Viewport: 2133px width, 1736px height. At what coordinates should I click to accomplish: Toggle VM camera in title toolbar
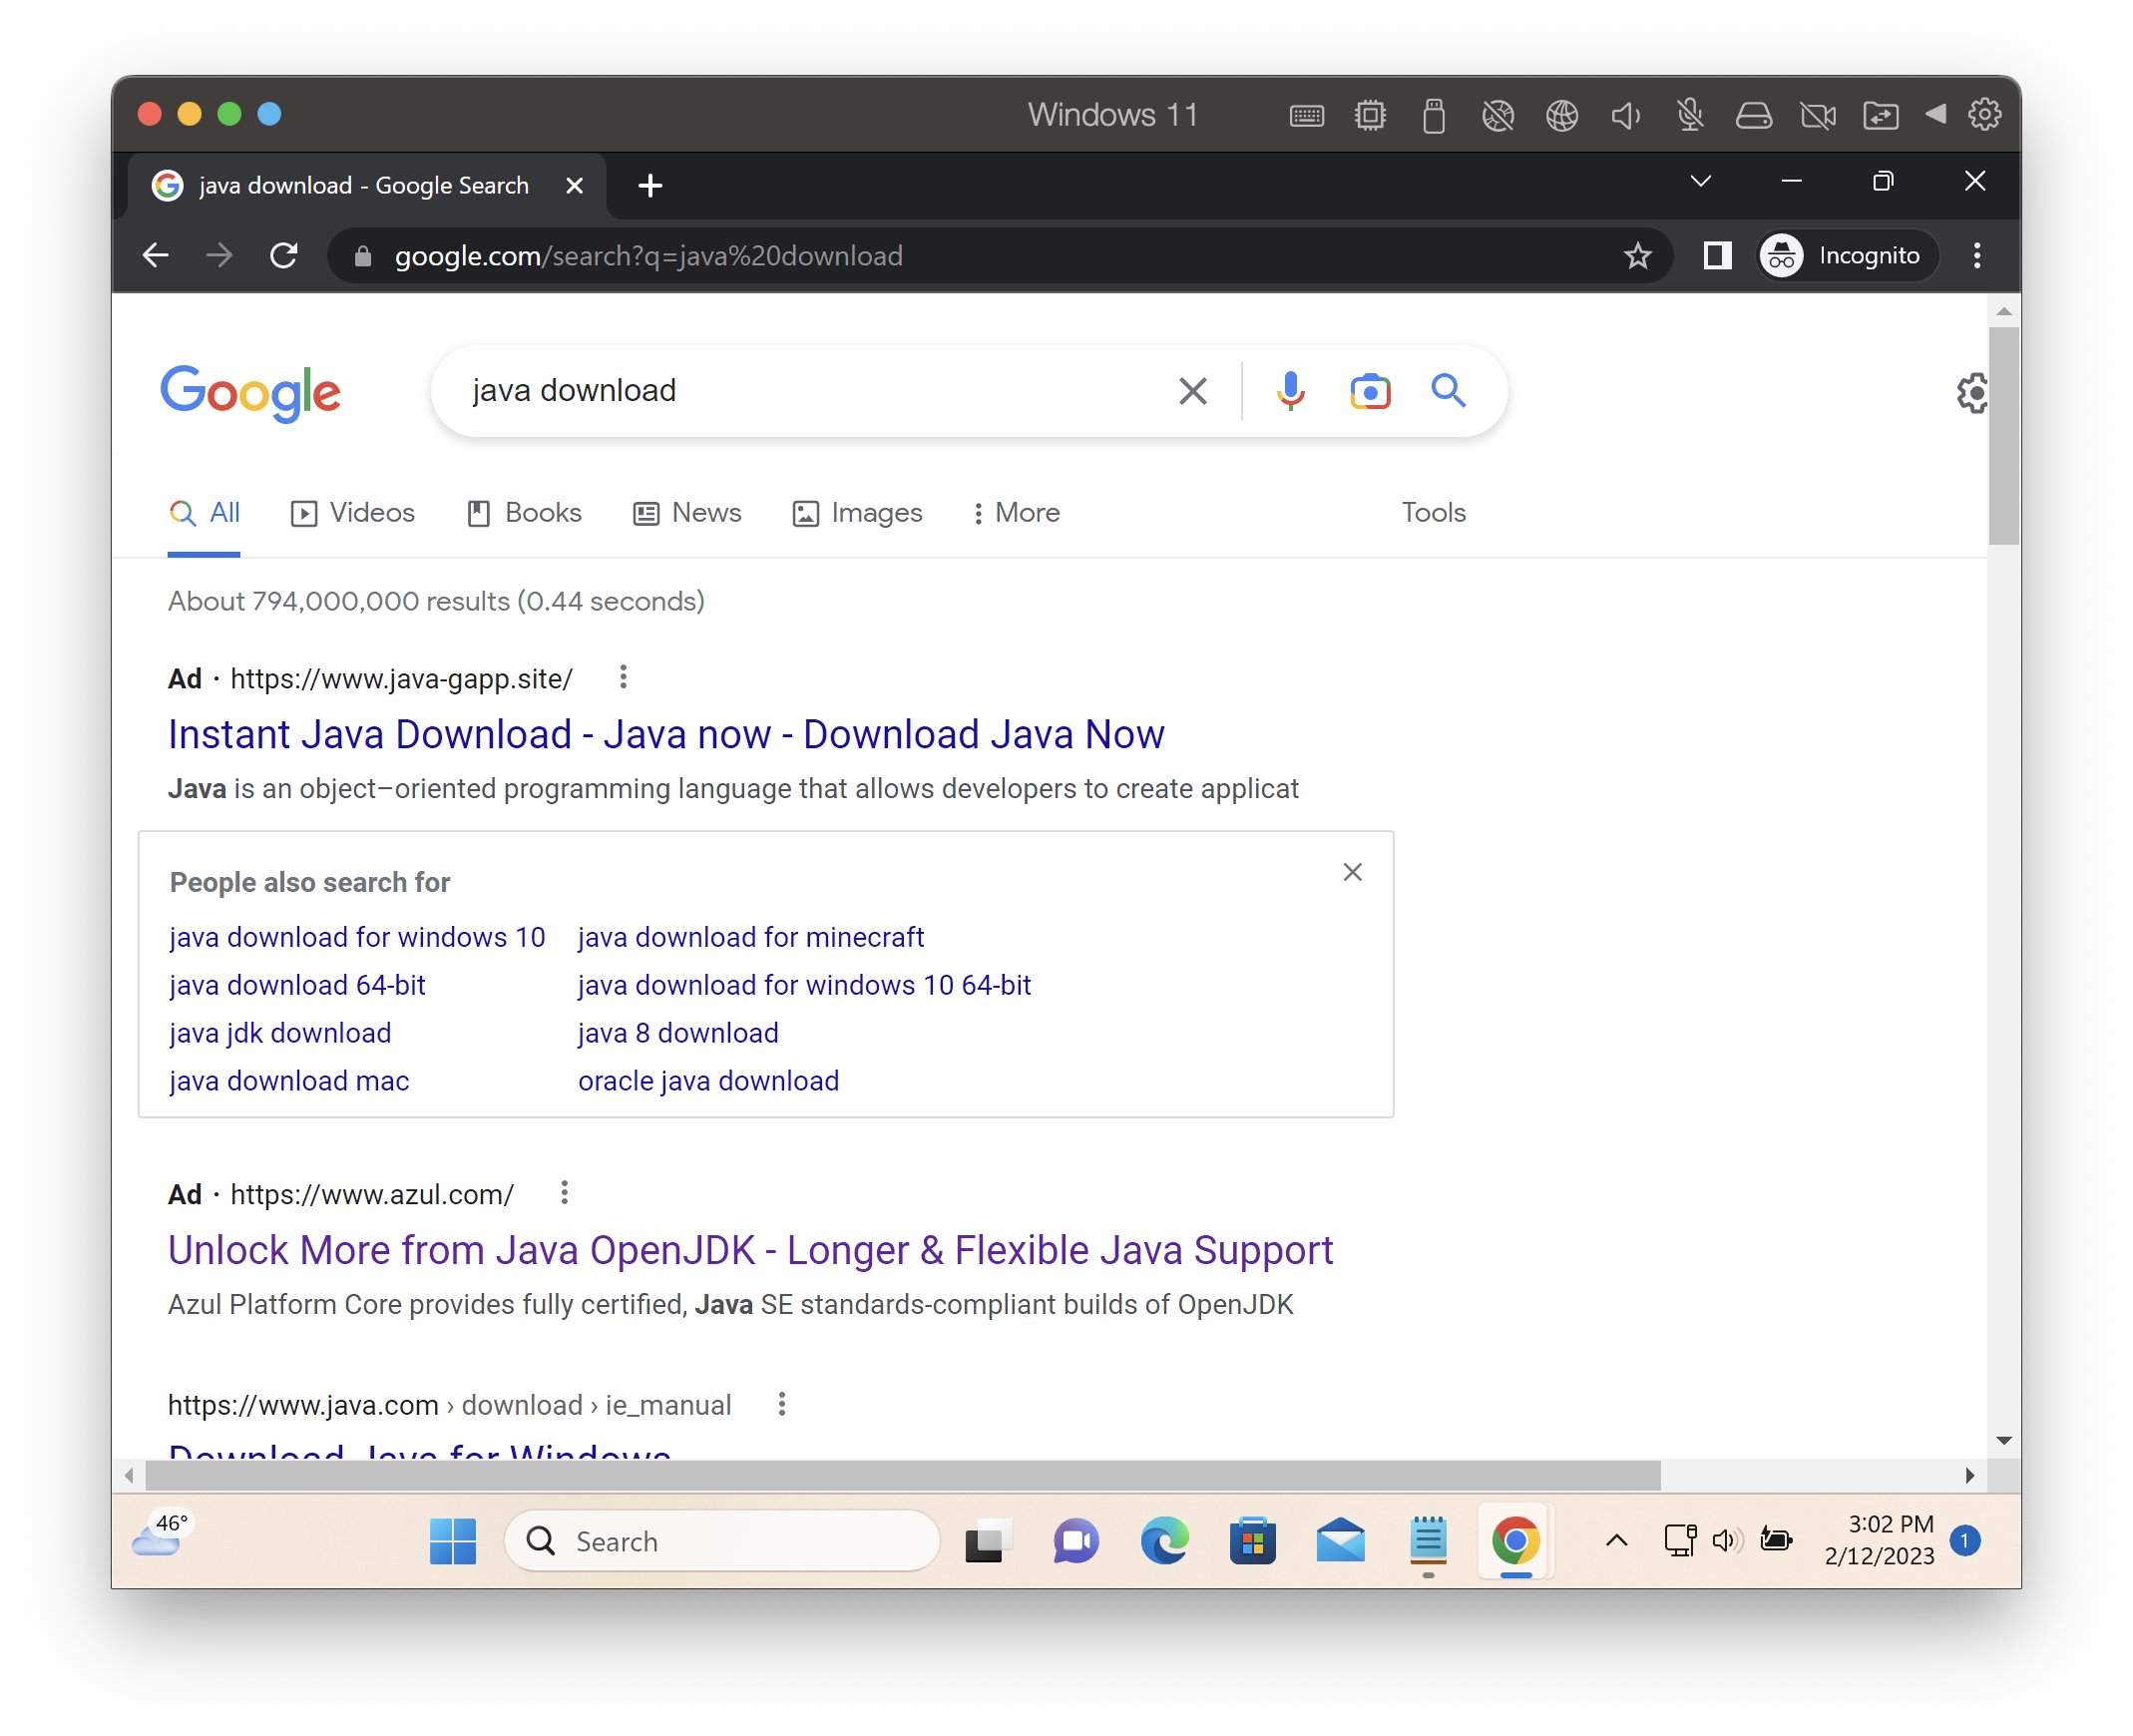tap(1817, 115)
